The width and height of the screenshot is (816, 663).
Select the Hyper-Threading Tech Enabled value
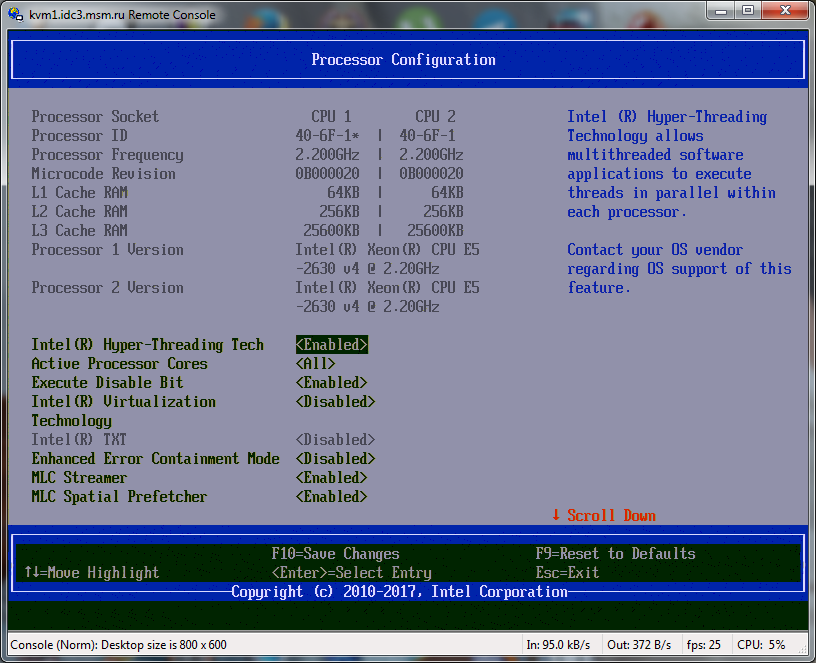coord(332,345)
